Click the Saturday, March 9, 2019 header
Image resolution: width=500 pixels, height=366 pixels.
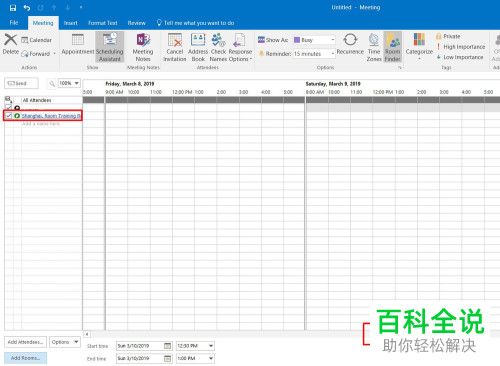[x=333, y=84]
